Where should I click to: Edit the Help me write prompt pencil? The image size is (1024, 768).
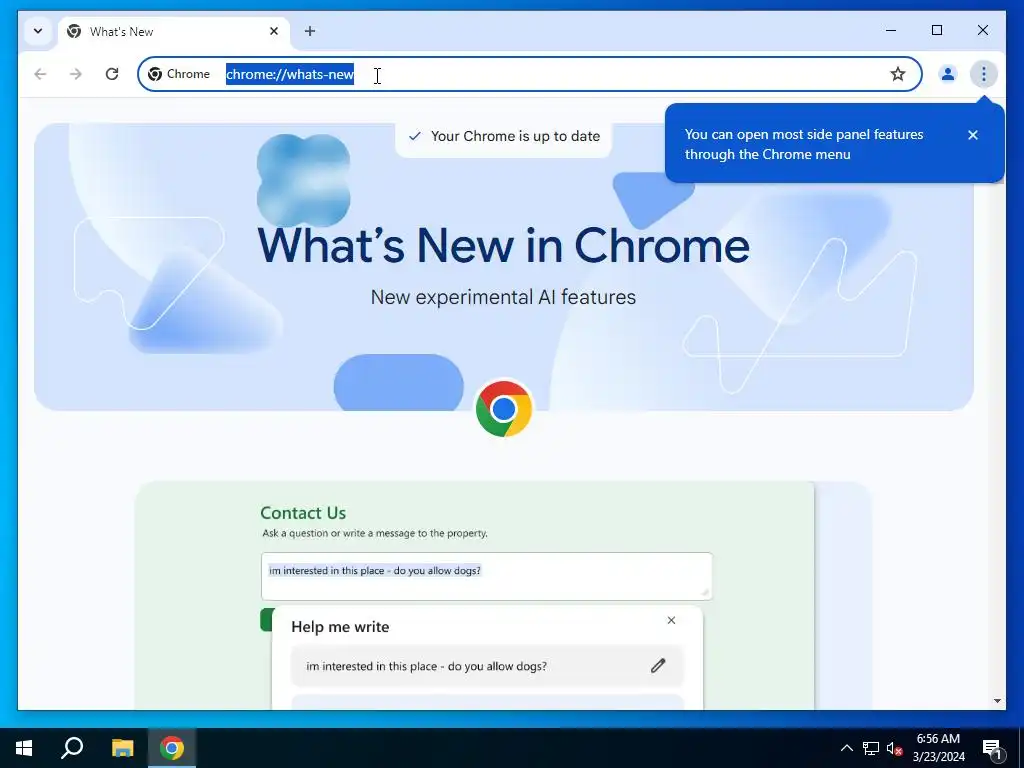point(658,665)
